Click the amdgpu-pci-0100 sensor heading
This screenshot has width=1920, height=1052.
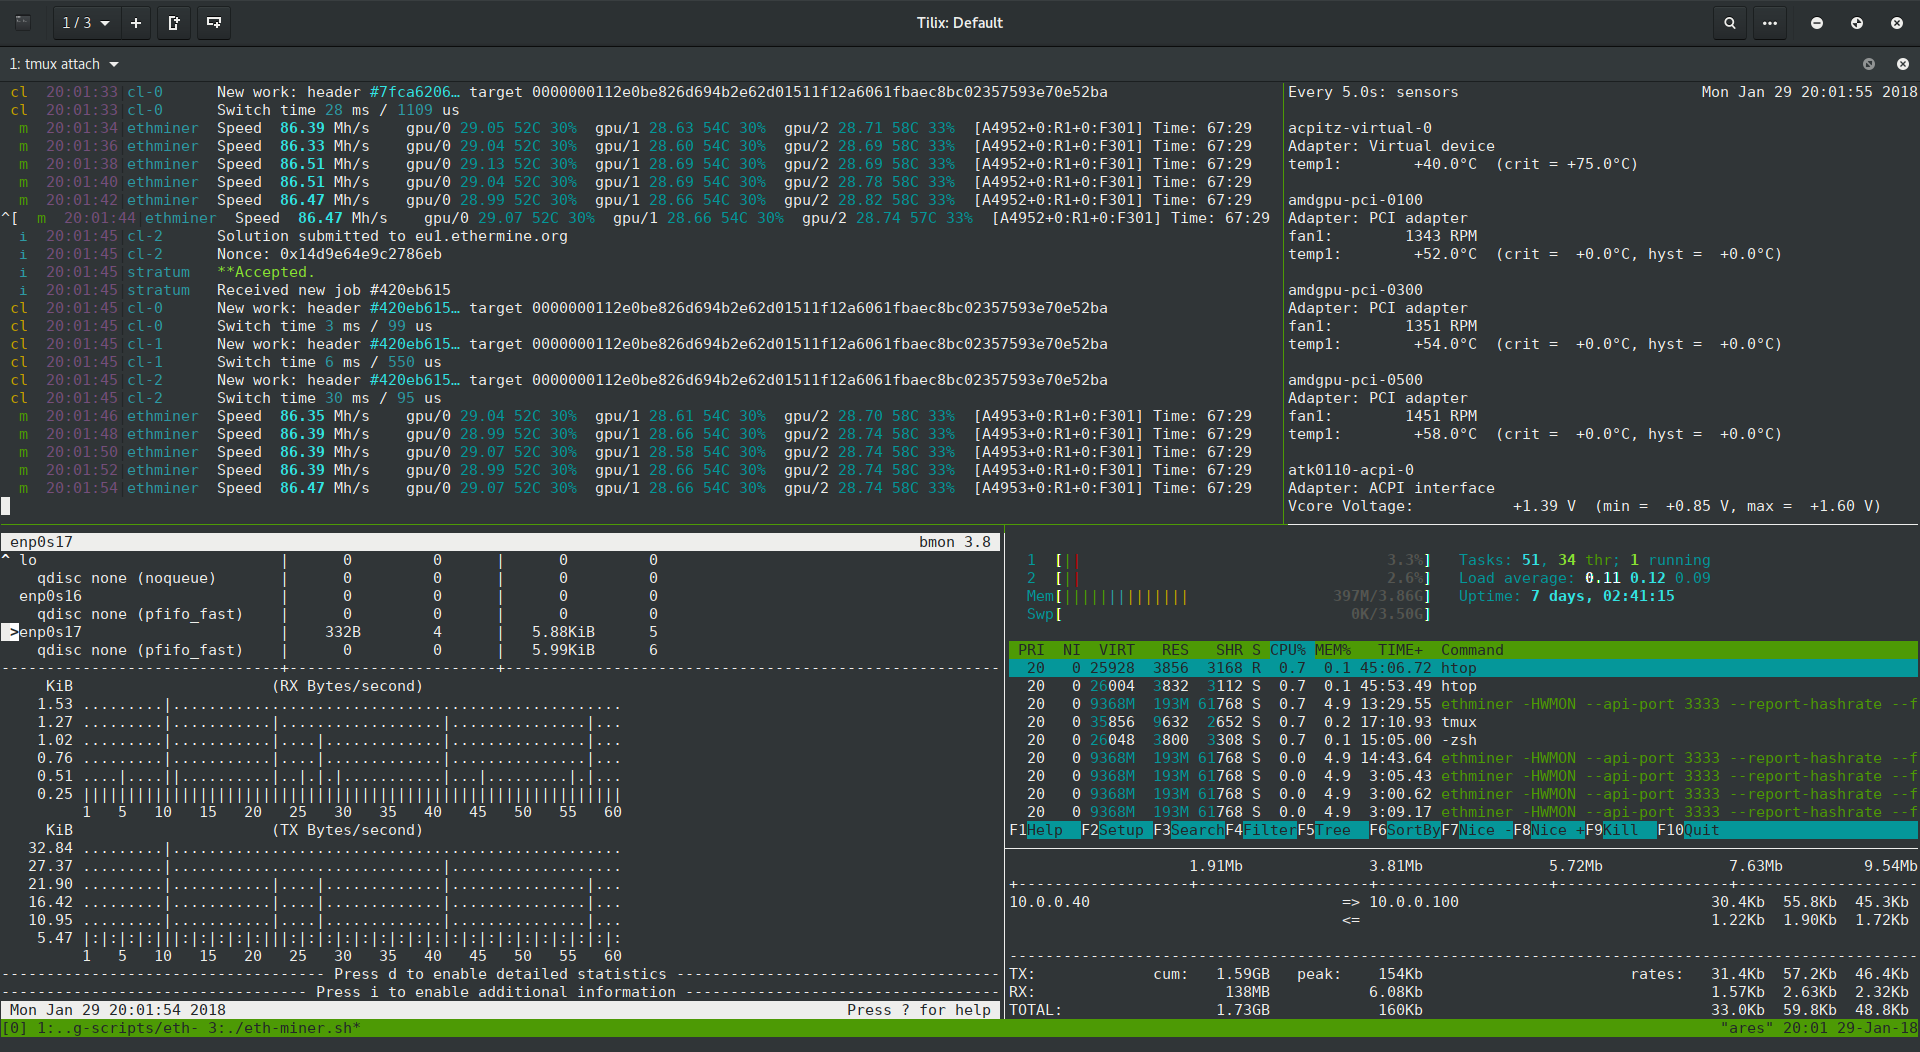point(1355,200)
